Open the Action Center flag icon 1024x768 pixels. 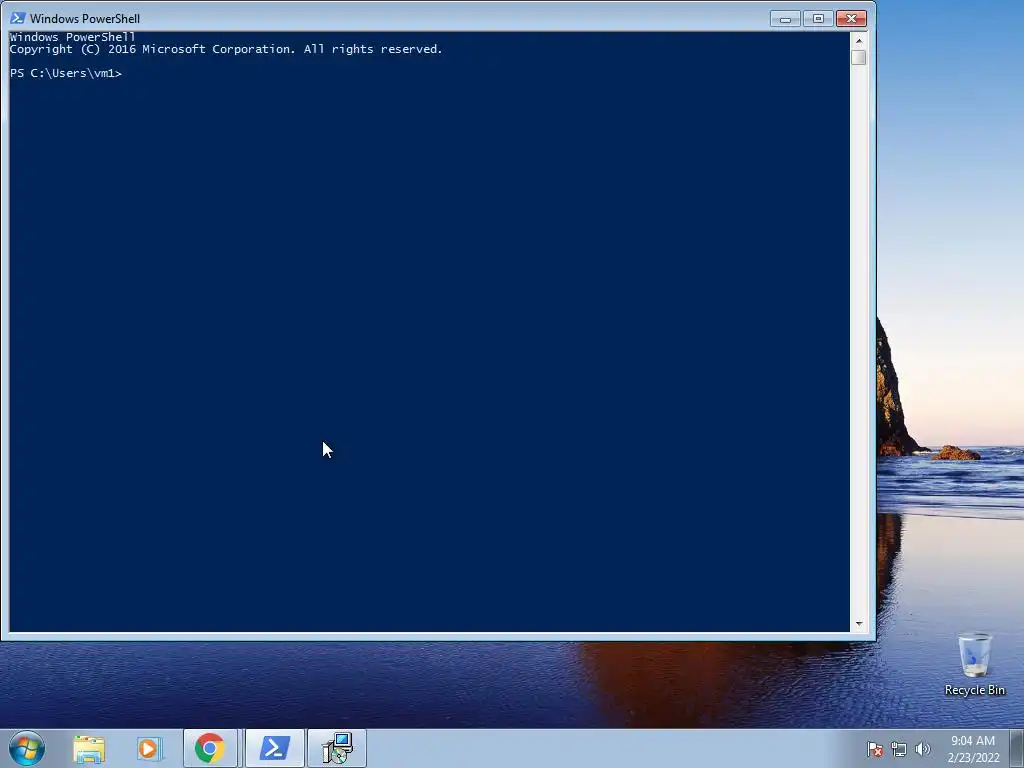tap(875, 749)
